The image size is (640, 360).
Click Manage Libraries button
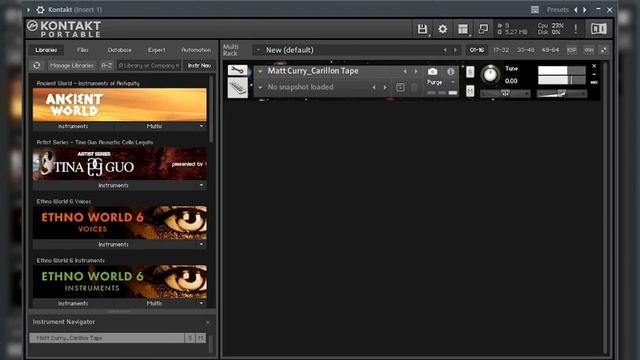[x=71, y=65]
